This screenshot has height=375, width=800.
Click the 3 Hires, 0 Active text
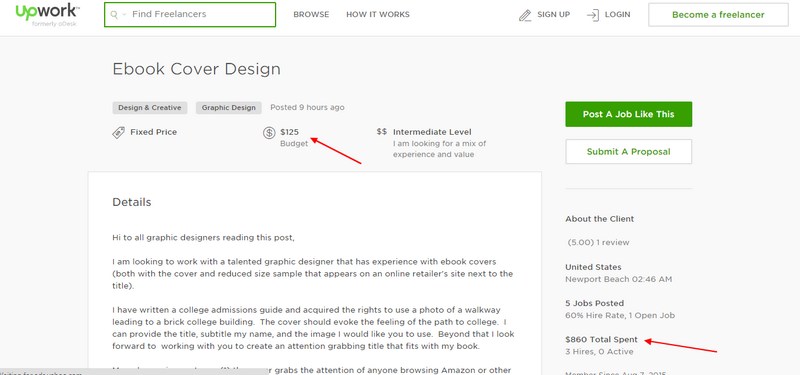pyautogui.click(x=599, y=352)
